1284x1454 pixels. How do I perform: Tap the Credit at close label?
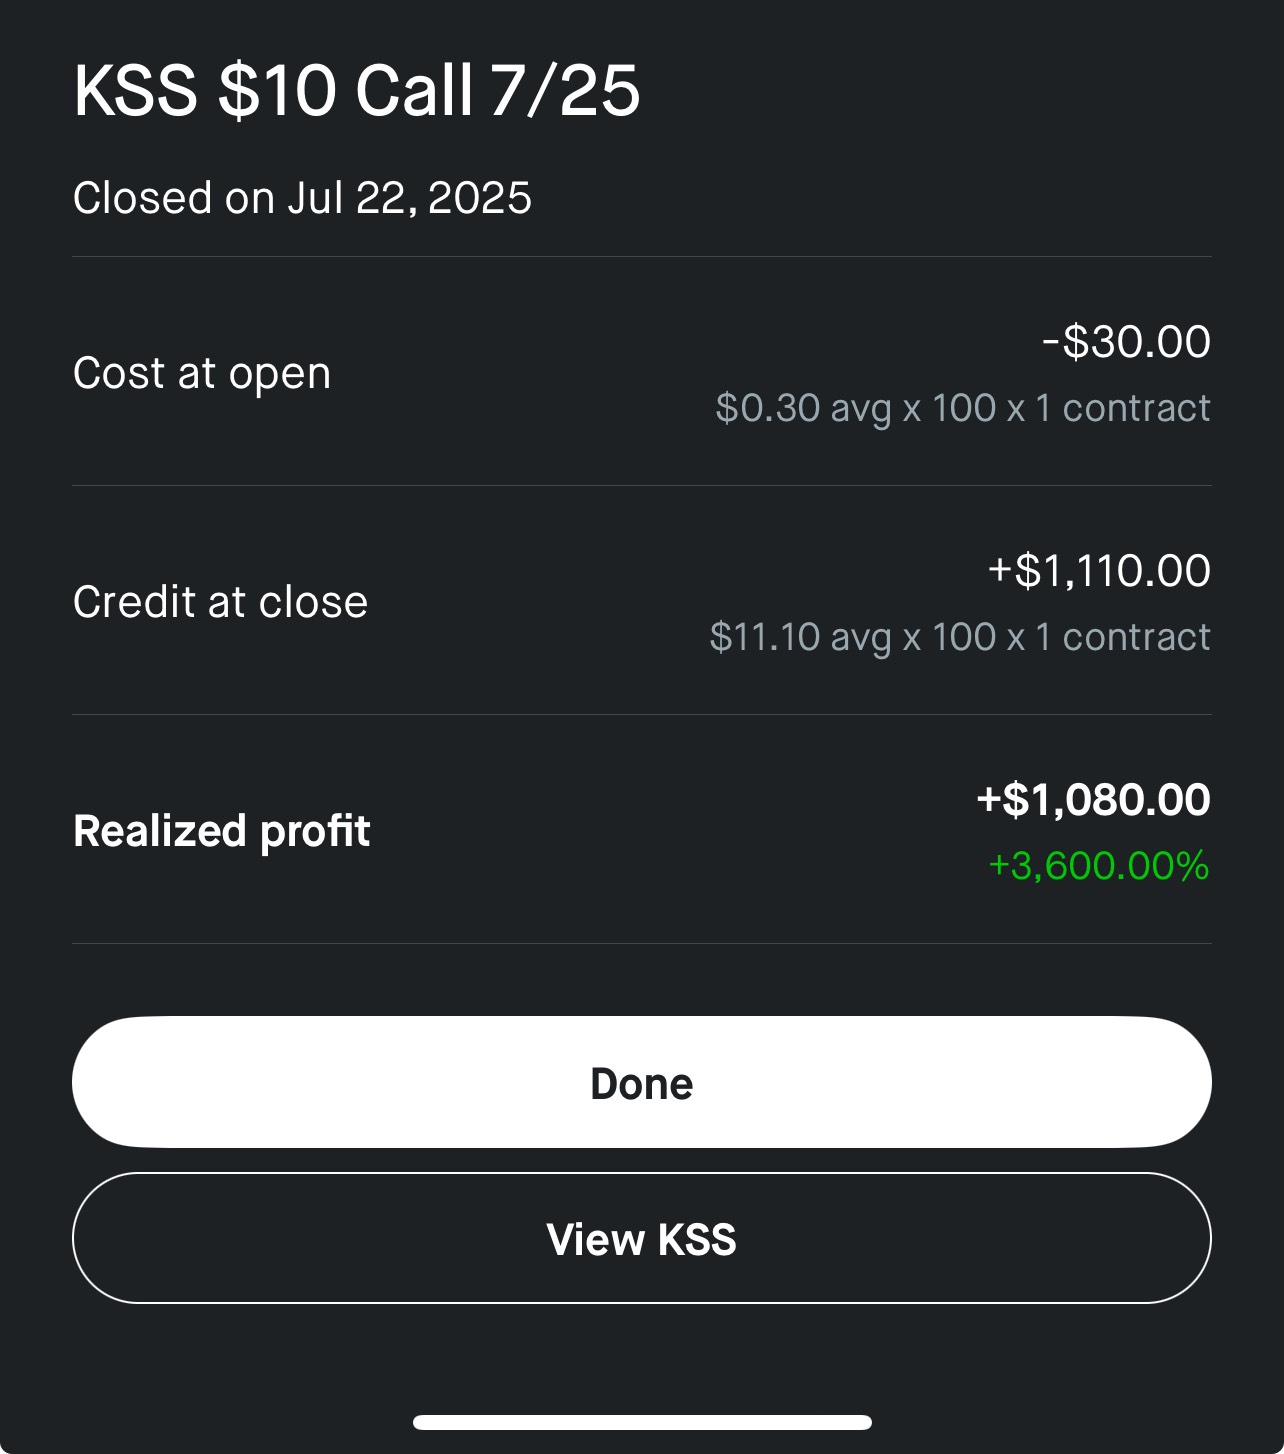pos(220,602)
